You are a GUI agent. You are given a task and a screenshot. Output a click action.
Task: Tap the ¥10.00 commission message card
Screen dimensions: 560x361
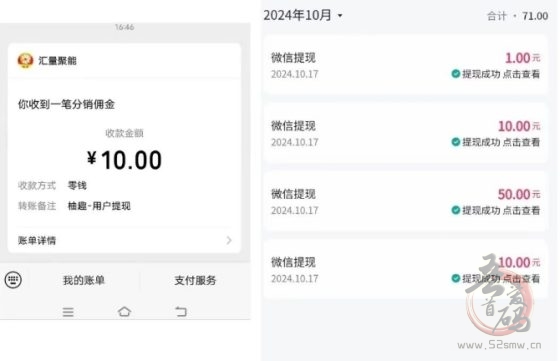click(x=124, y=148)
